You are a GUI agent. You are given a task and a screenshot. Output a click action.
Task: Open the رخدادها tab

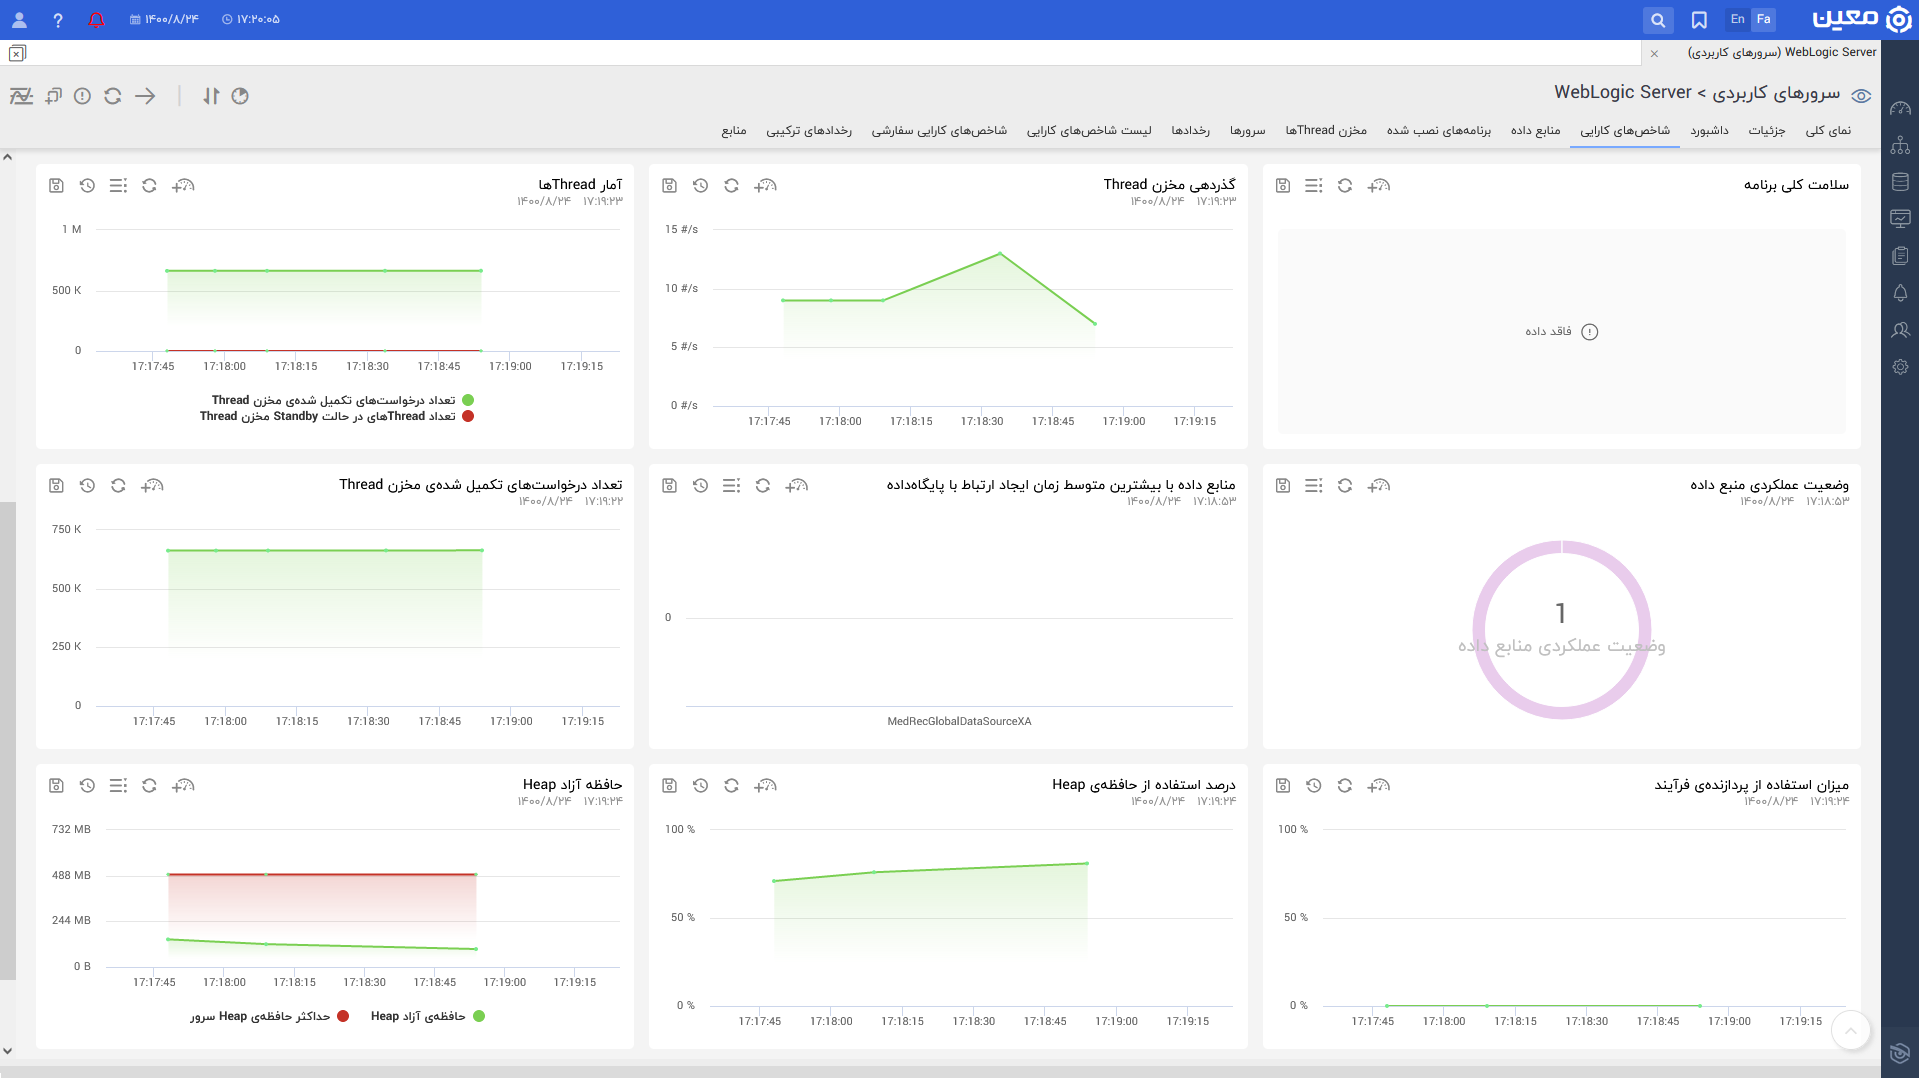click(x=1191, y=131)
